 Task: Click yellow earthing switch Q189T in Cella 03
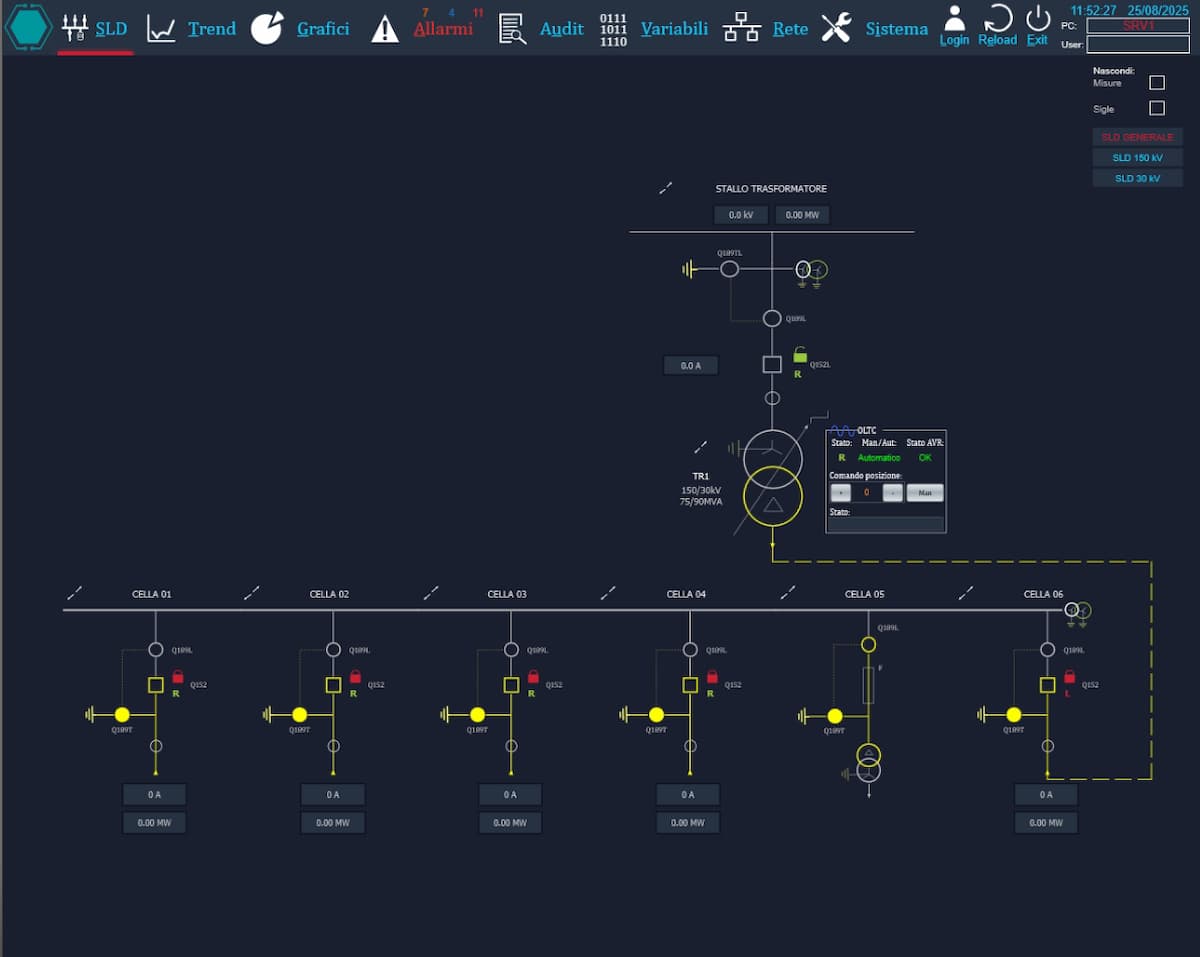pyautogui.click(x=477, y=714)
